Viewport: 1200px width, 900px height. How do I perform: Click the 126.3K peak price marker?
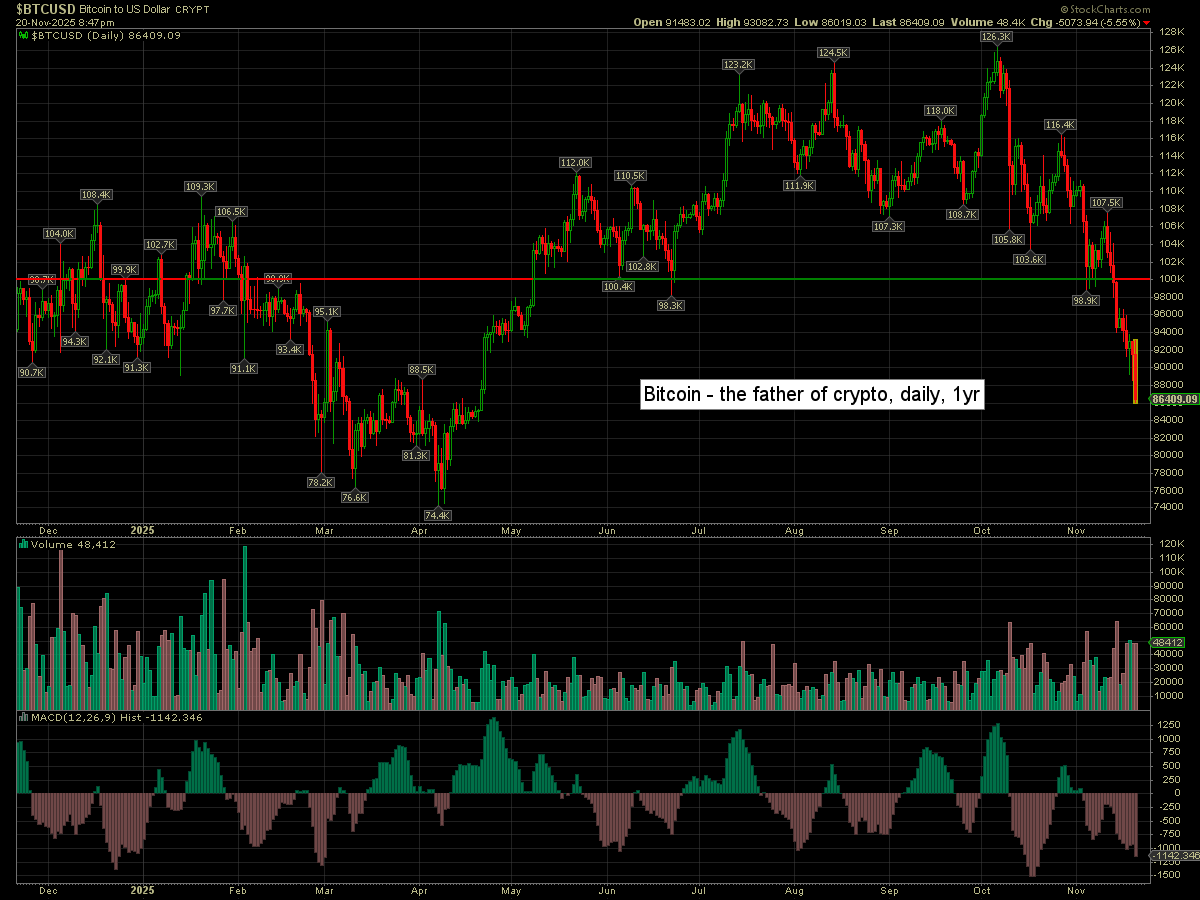pyautogui.click(x=997, y=36)
